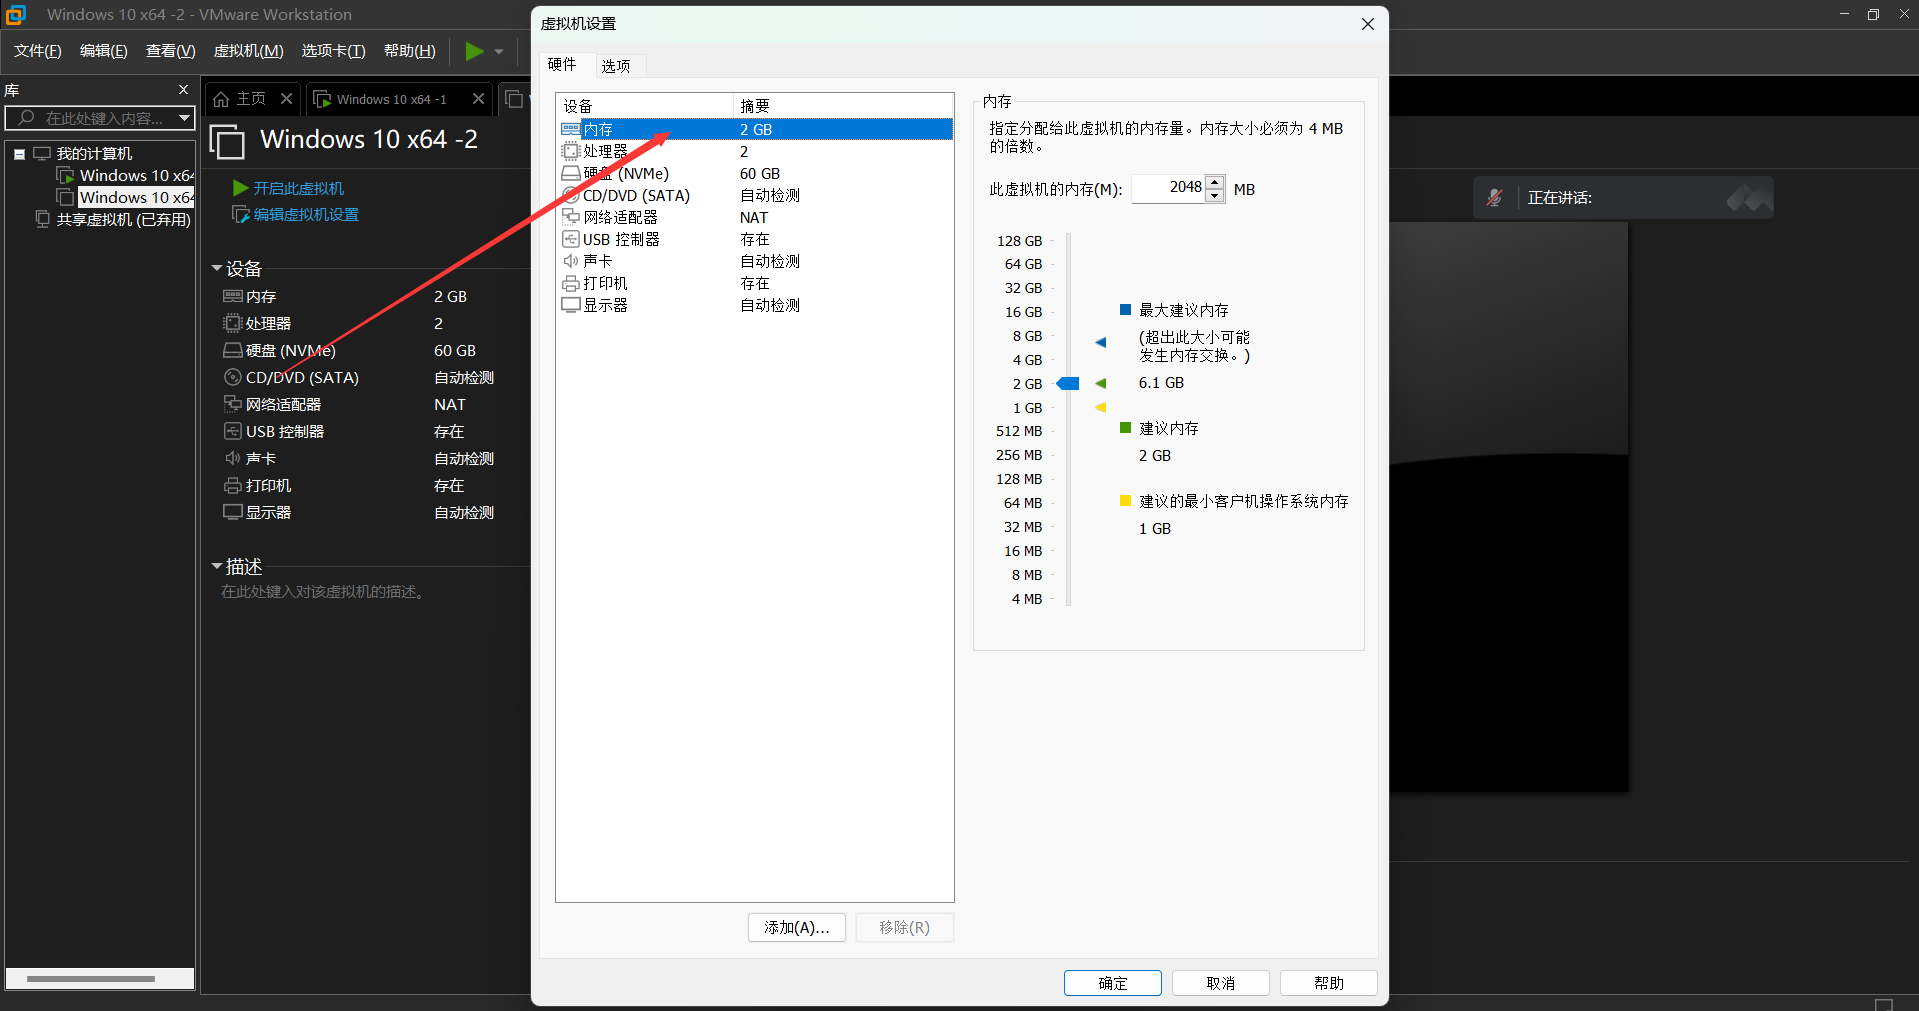Open the 文件(F) menu
This screenshot has height=1011, width=1919.
pos(38,51)
